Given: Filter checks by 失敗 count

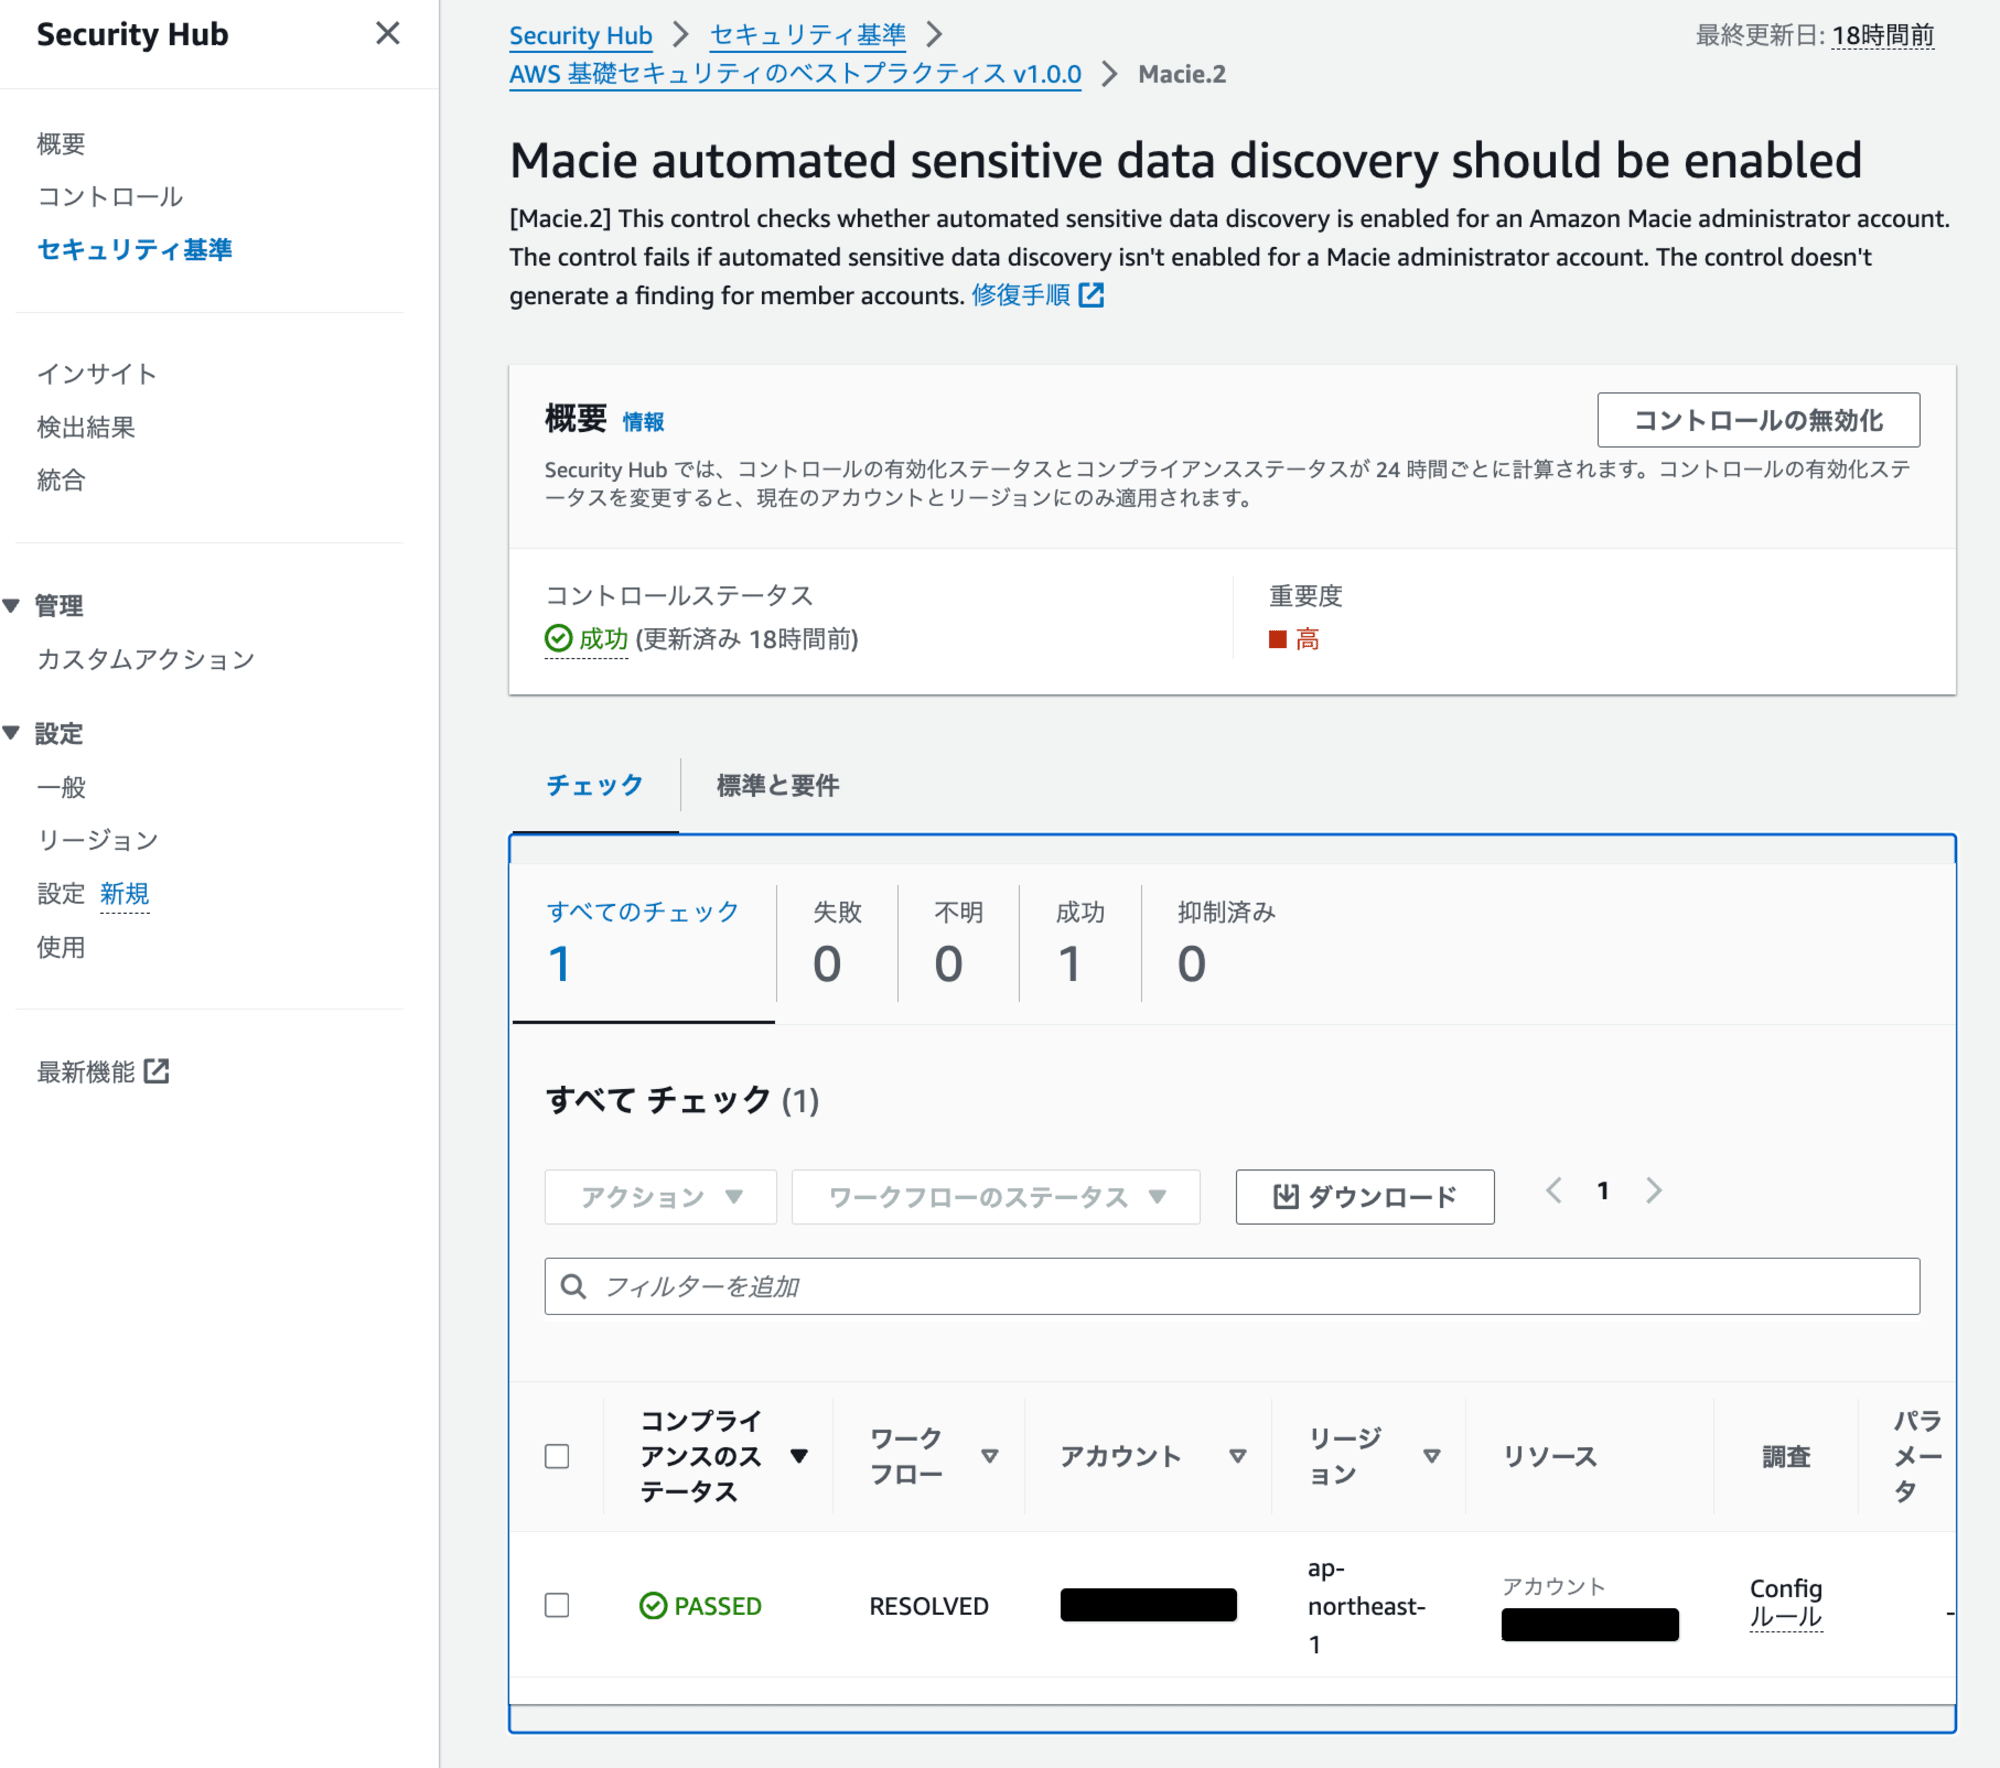Looking at the screenshot, I should tap(837, 943).
